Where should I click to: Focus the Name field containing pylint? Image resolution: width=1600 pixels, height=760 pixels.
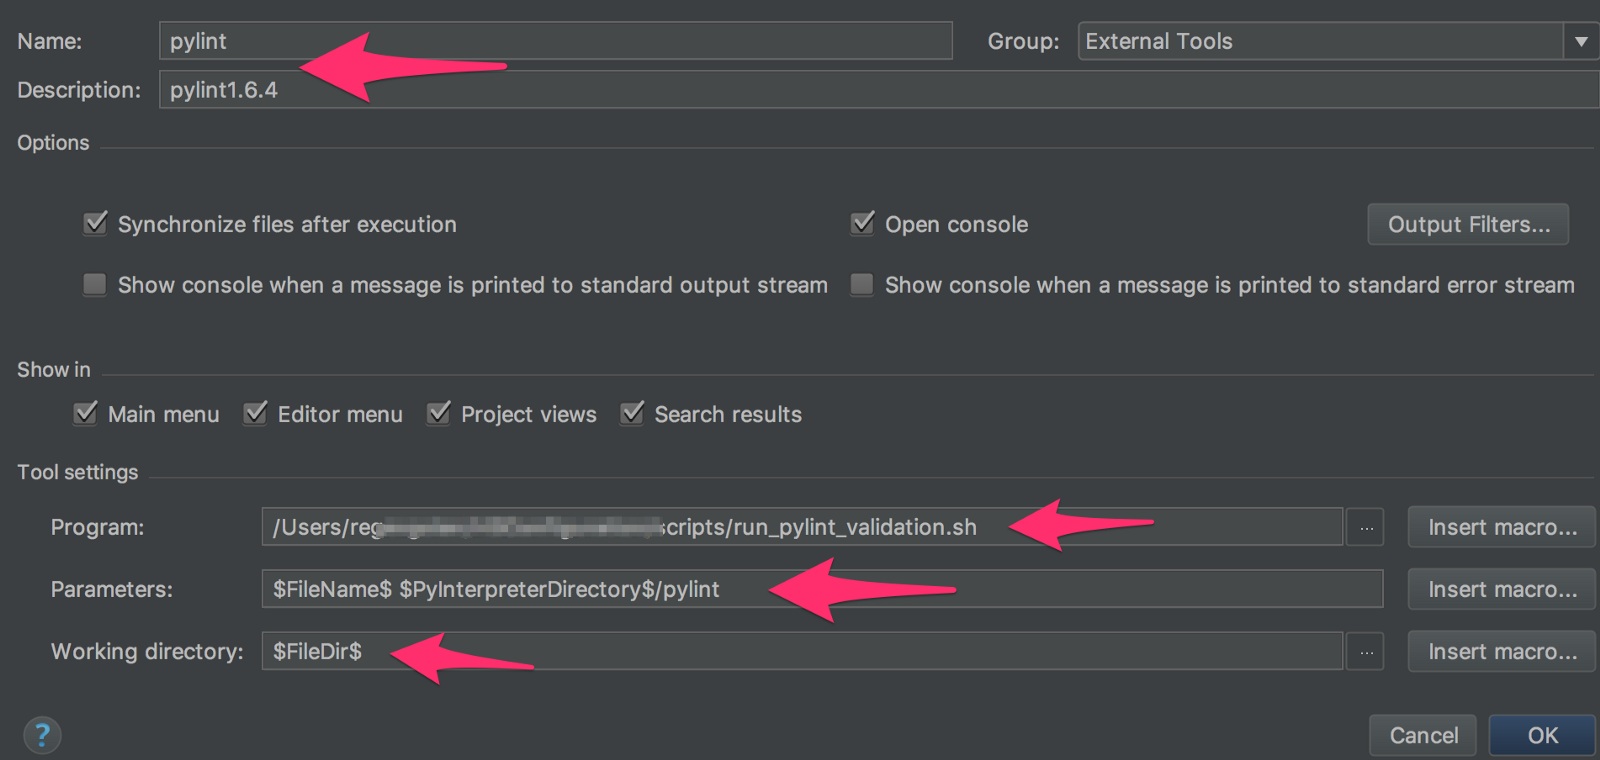click(x=556, y=41)
